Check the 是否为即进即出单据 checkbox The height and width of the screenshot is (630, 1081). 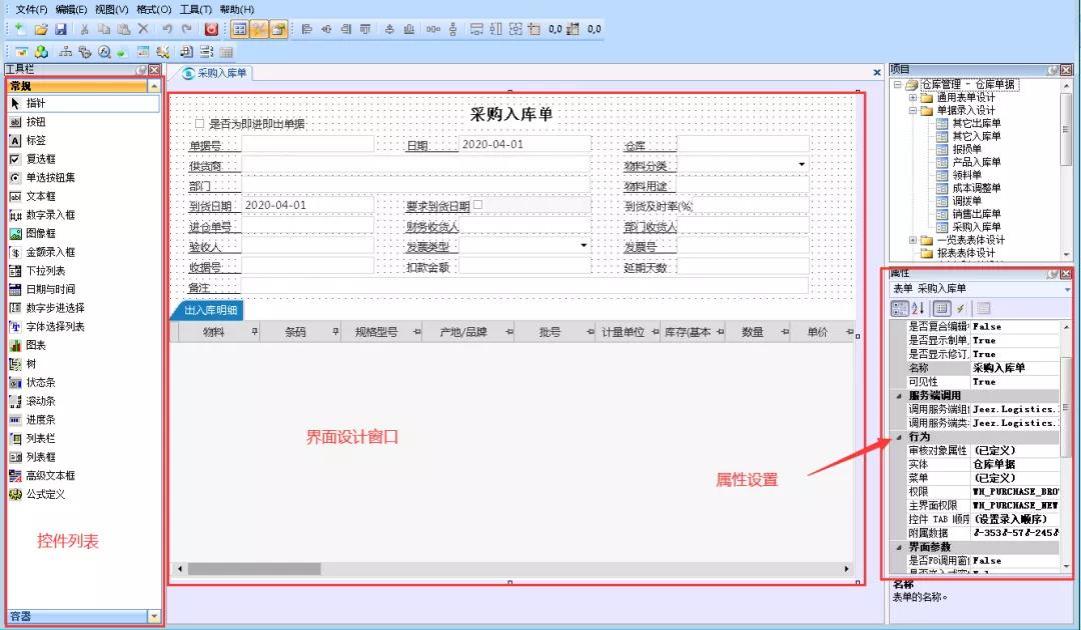(x=199, y=123)
